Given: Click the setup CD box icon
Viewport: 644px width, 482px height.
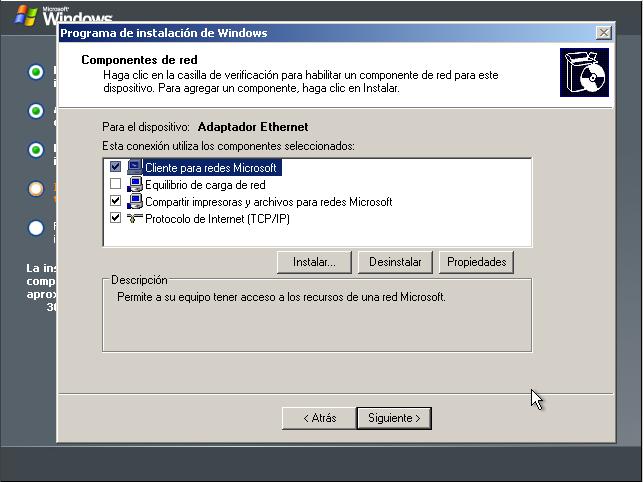Looking at the screenshot, I should 584,73.
